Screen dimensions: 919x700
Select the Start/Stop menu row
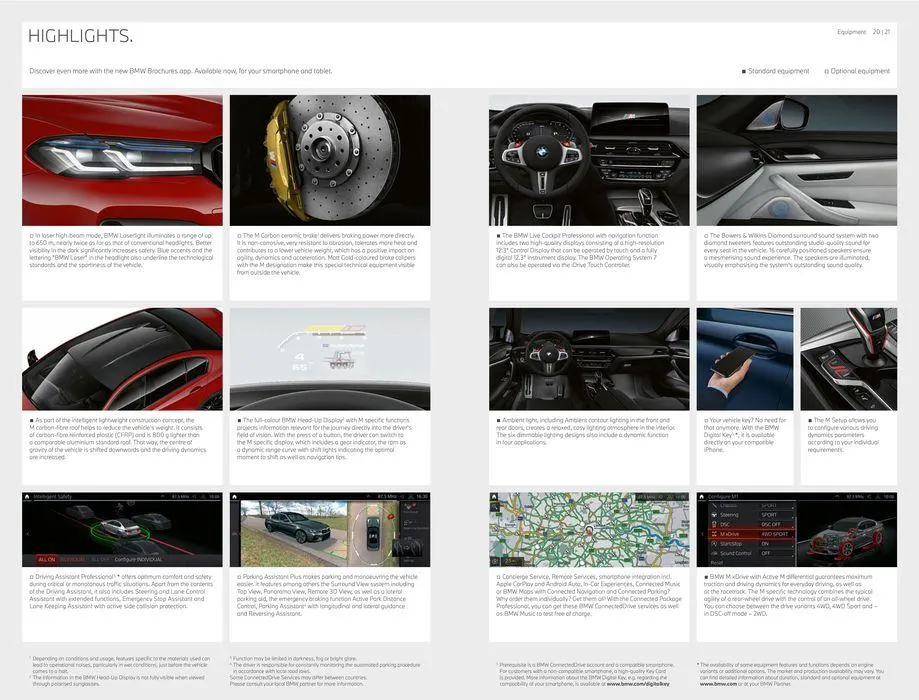733,543
